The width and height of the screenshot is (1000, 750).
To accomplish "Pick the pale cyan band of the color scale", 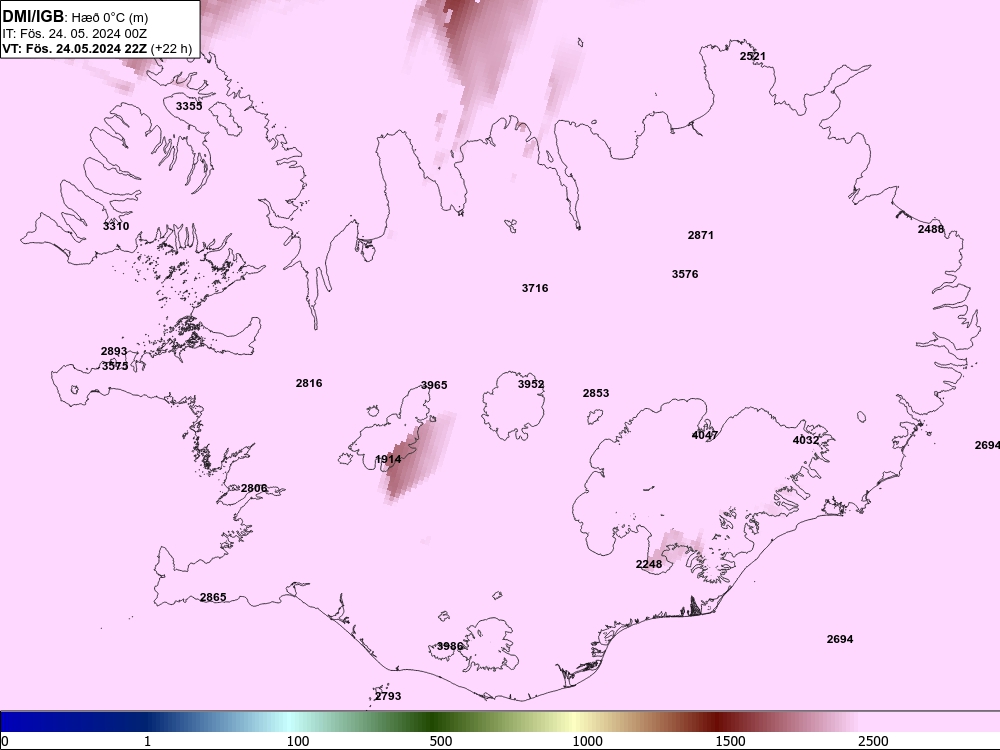I will click(x=288, y=721).
